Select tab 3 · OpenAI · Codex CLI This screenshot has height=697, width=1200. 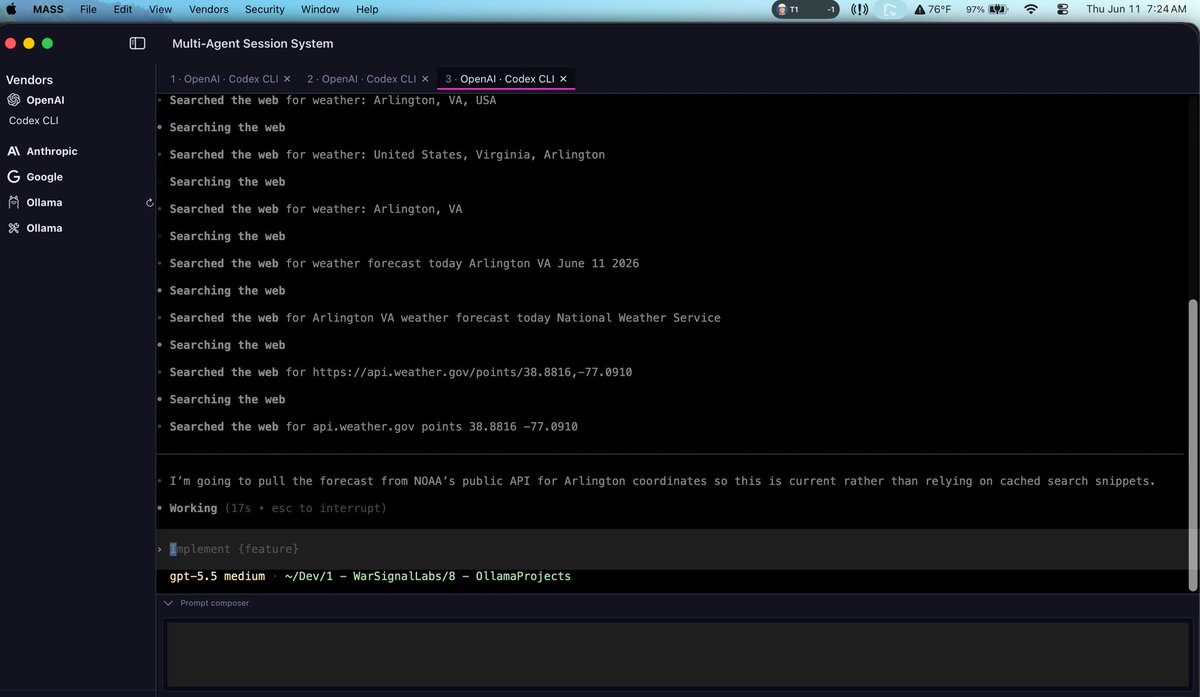click(499, 78)
